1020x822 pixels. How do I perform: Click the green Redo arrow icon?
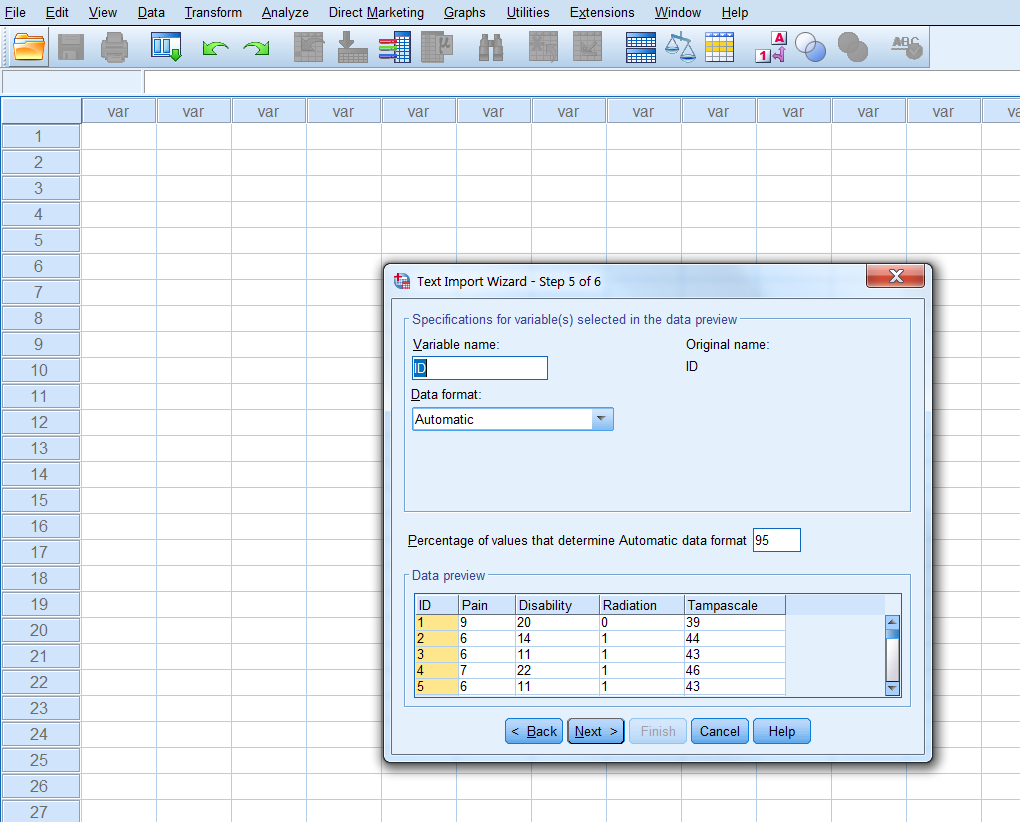(x=257, y=48)
